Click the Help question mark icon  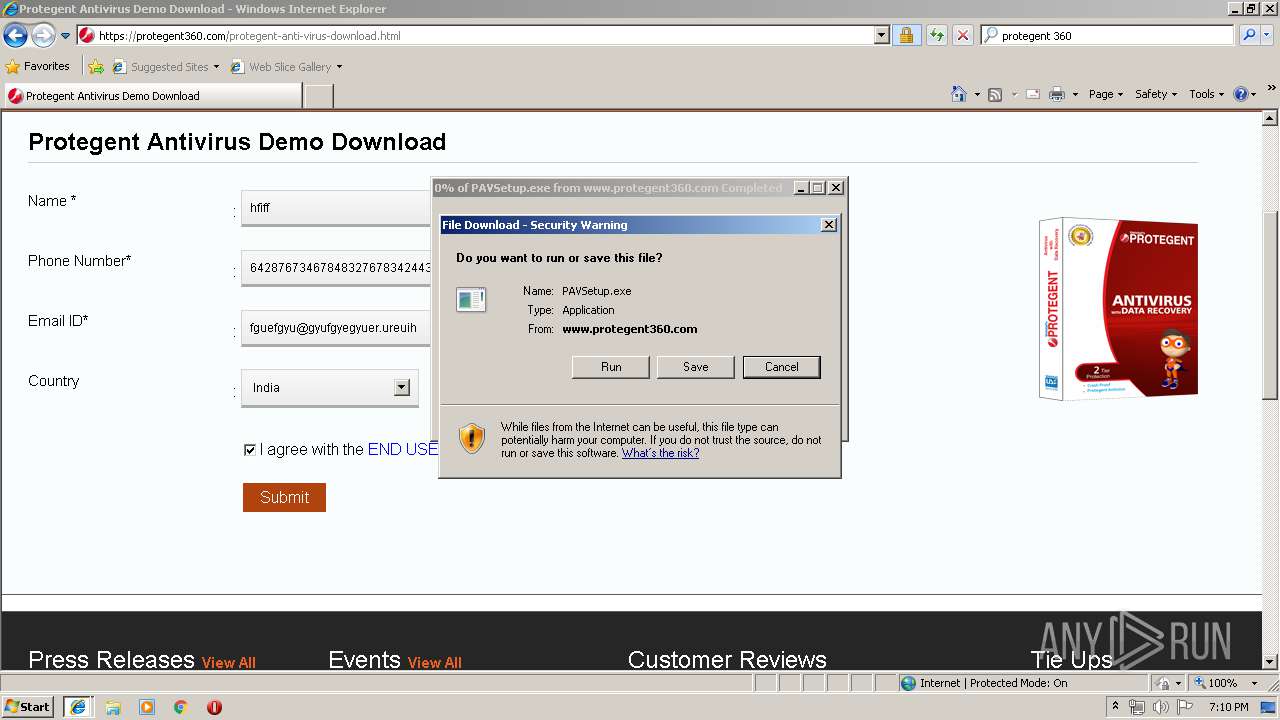click(1241, 94)
